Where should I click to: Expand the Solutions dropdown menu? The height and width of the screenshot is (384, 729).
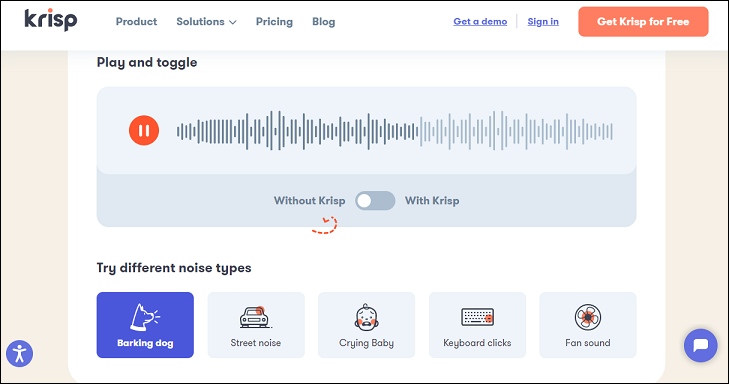[x=206, y=22]
